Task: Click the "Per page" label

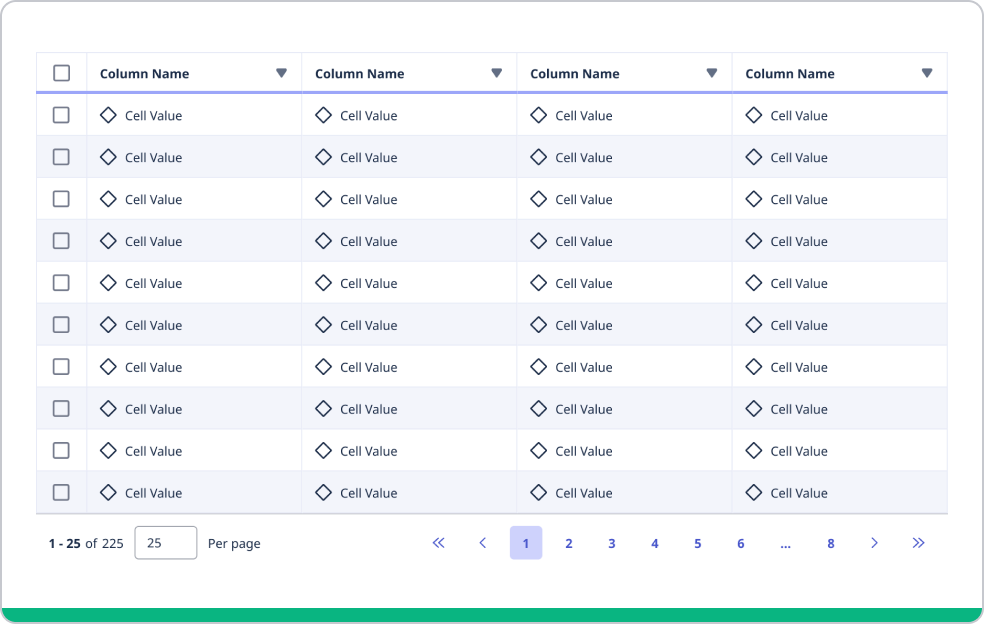Action: pos(234,544)
